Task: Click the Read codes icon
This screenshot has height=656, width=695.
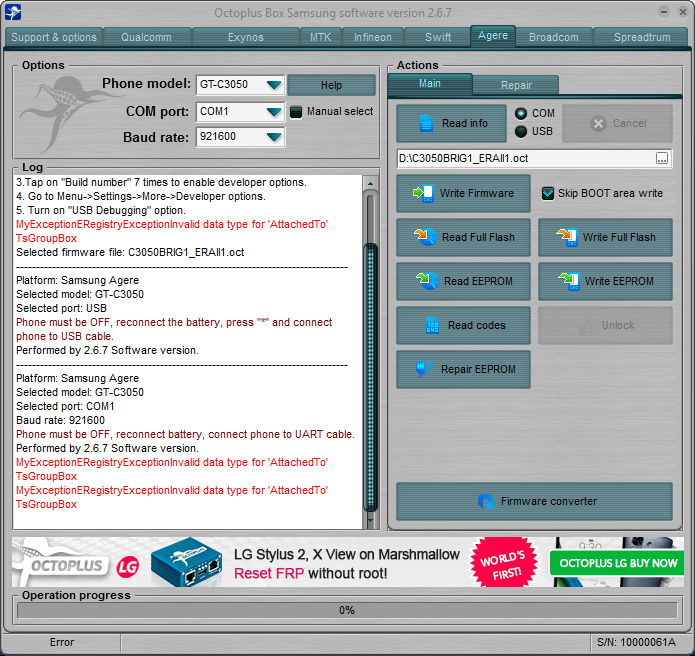Action: pyautogui.click(x=432, y=325)
